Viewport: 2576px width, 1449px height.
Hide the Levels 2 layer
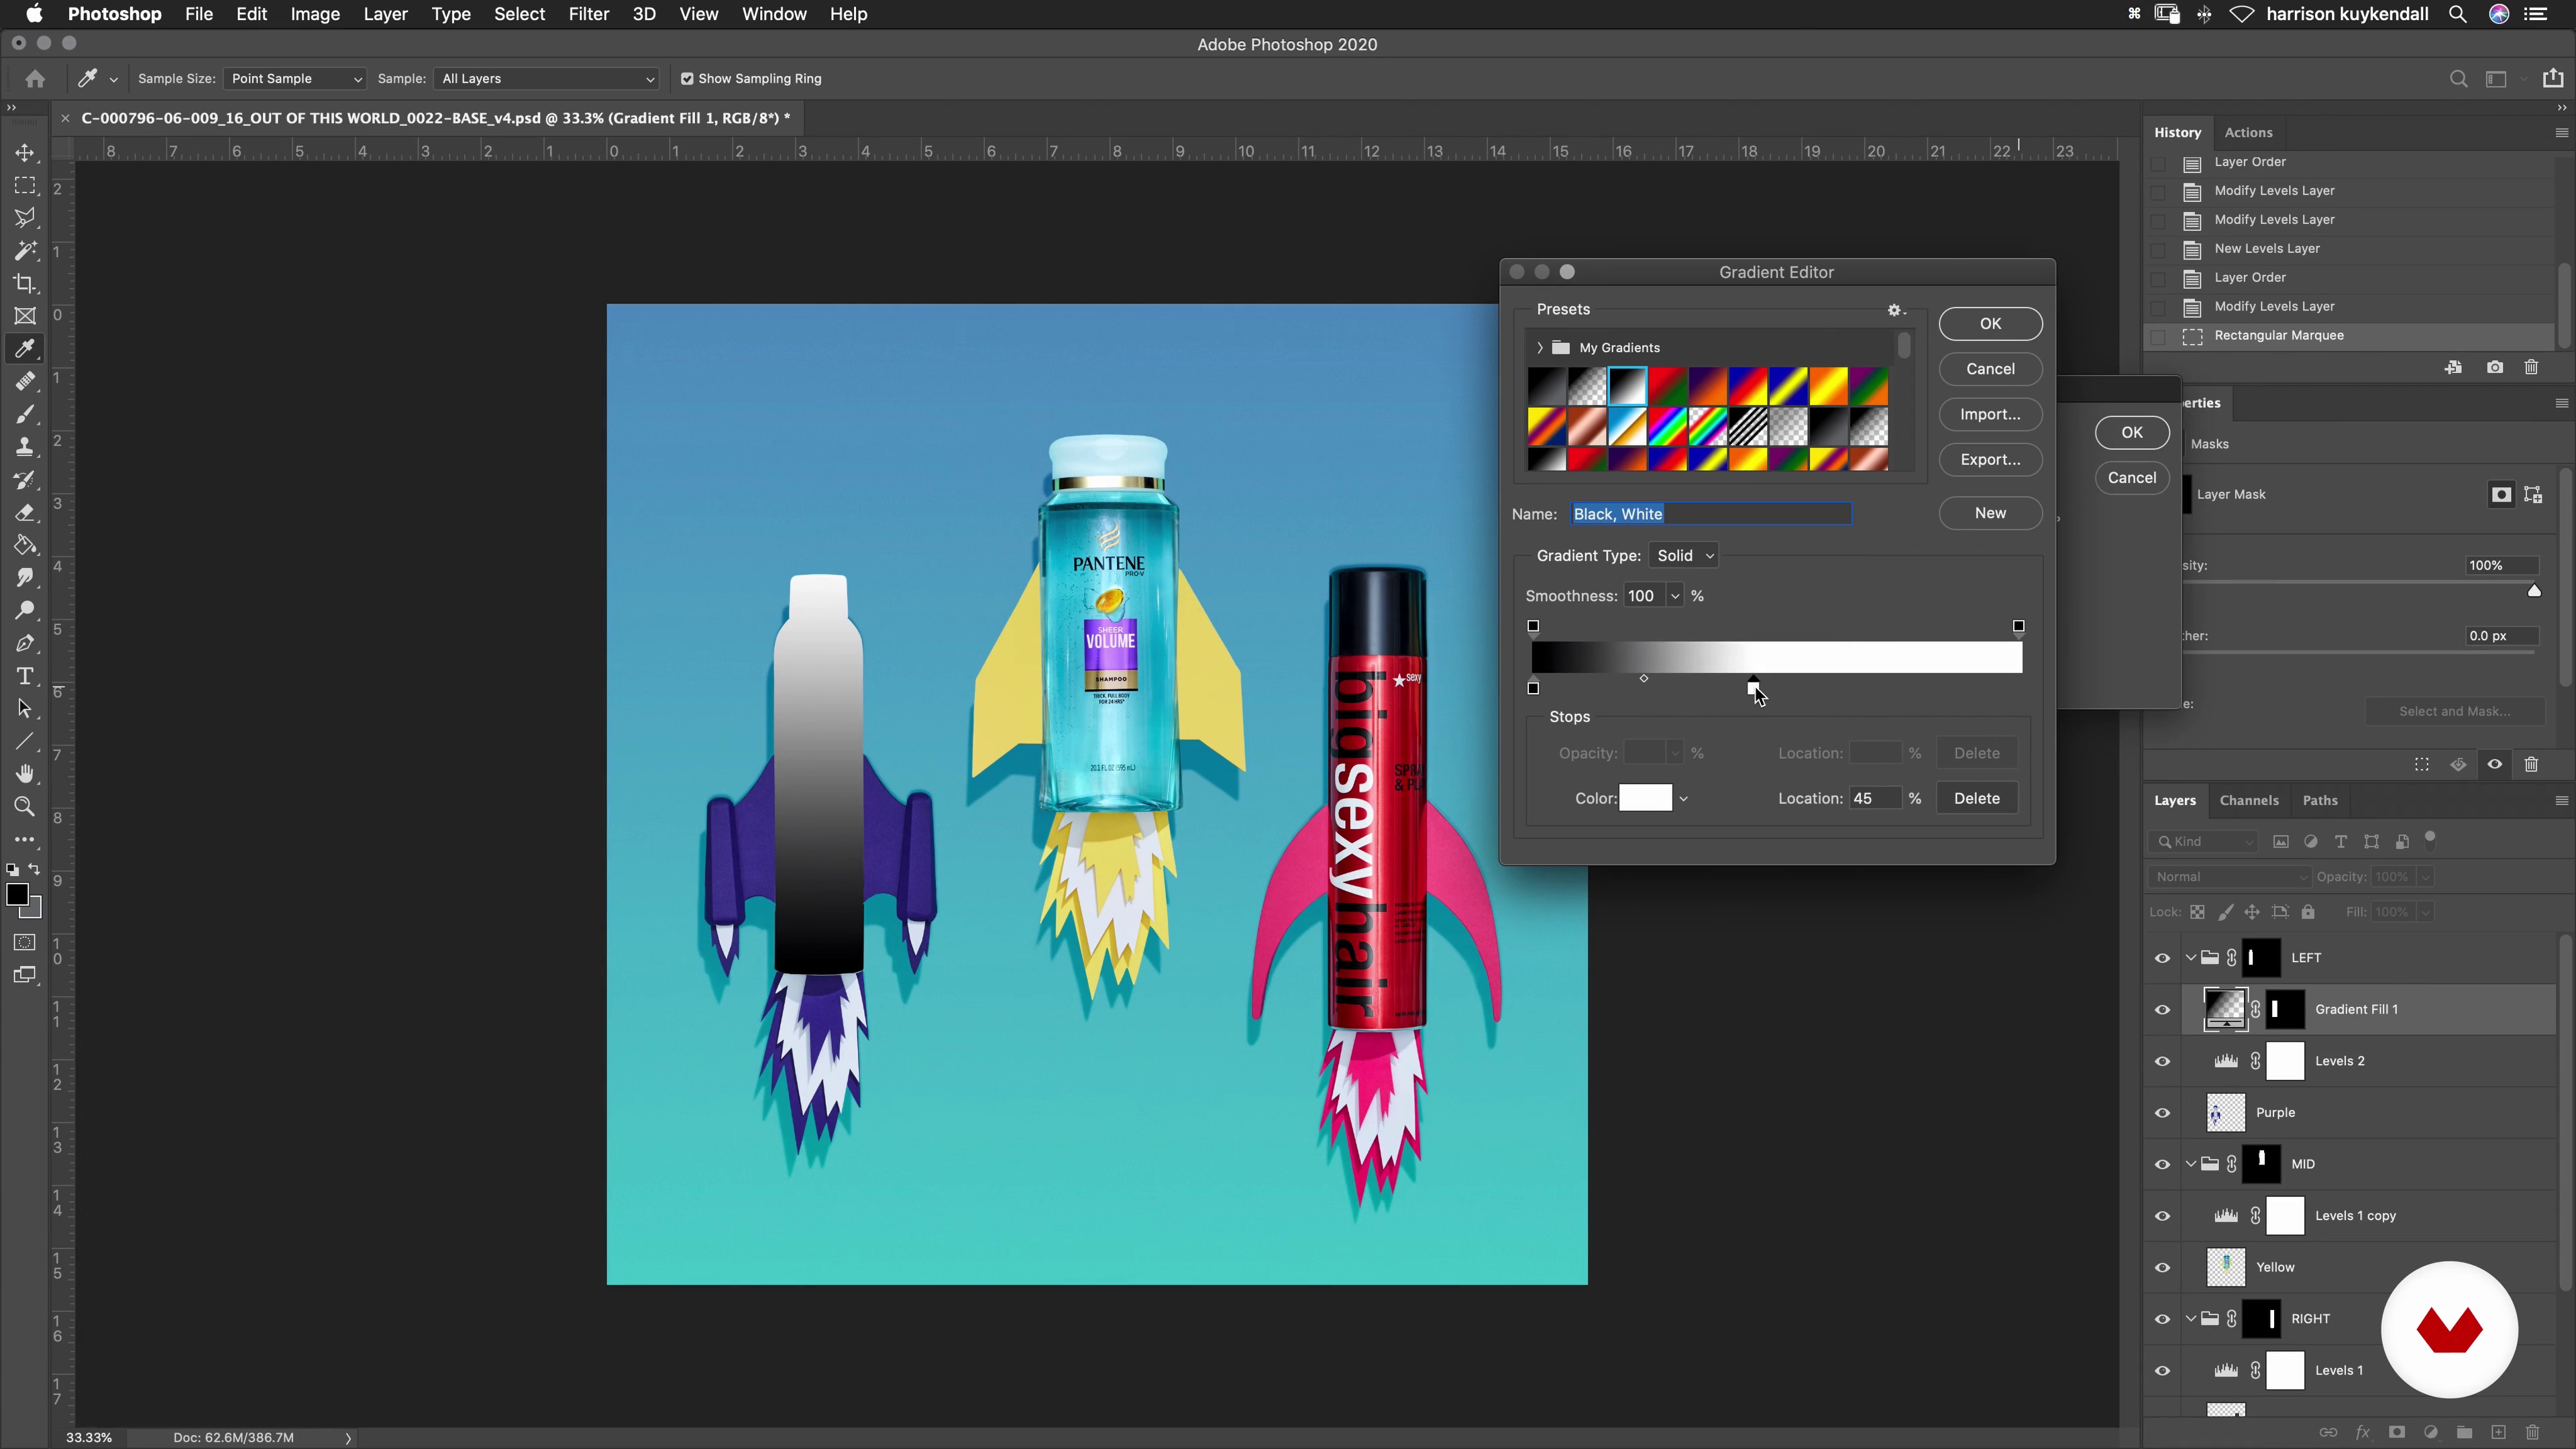point(2162,1062)
